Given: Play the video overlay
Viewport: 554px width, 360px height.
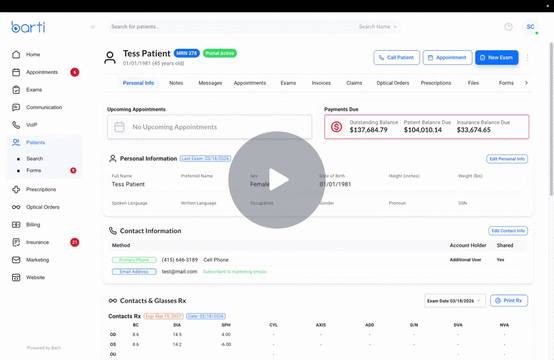Looking at the screenshot, I should (x=277, y=180).
